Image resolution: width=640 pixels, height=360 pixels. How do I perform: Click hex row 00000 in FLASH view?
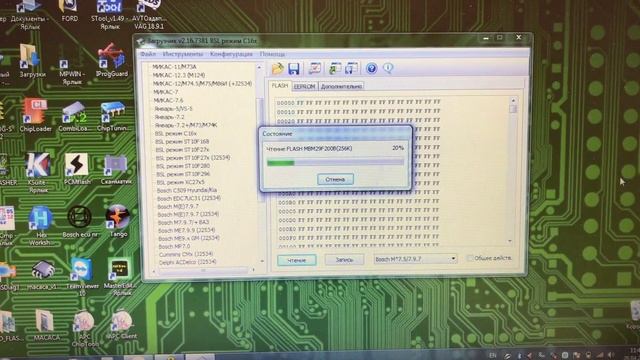point(358,102)
